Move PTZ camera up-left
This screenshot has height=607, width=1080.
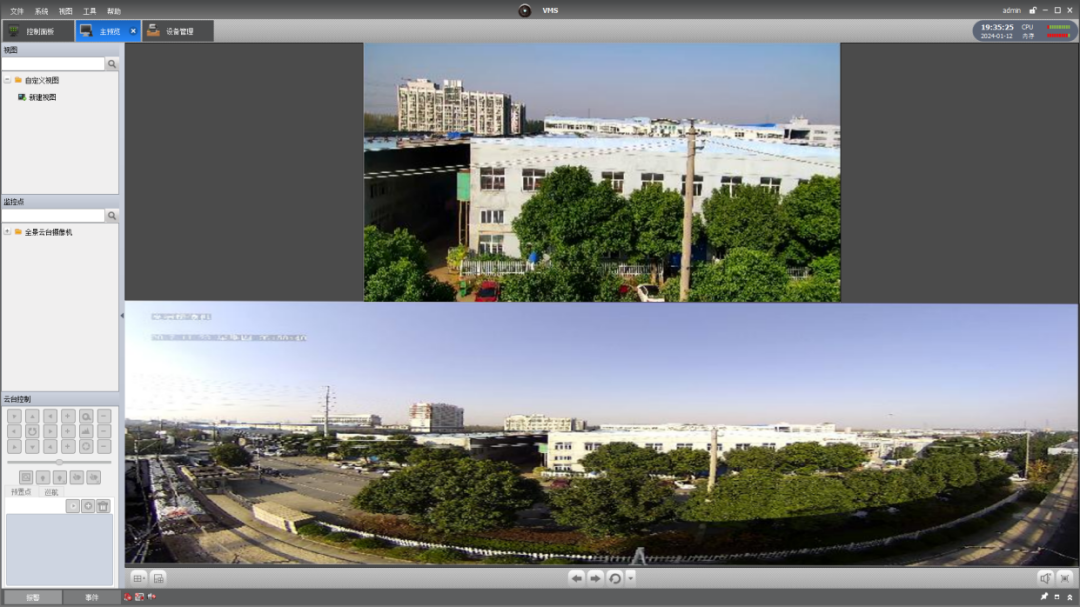coord(14,416)
